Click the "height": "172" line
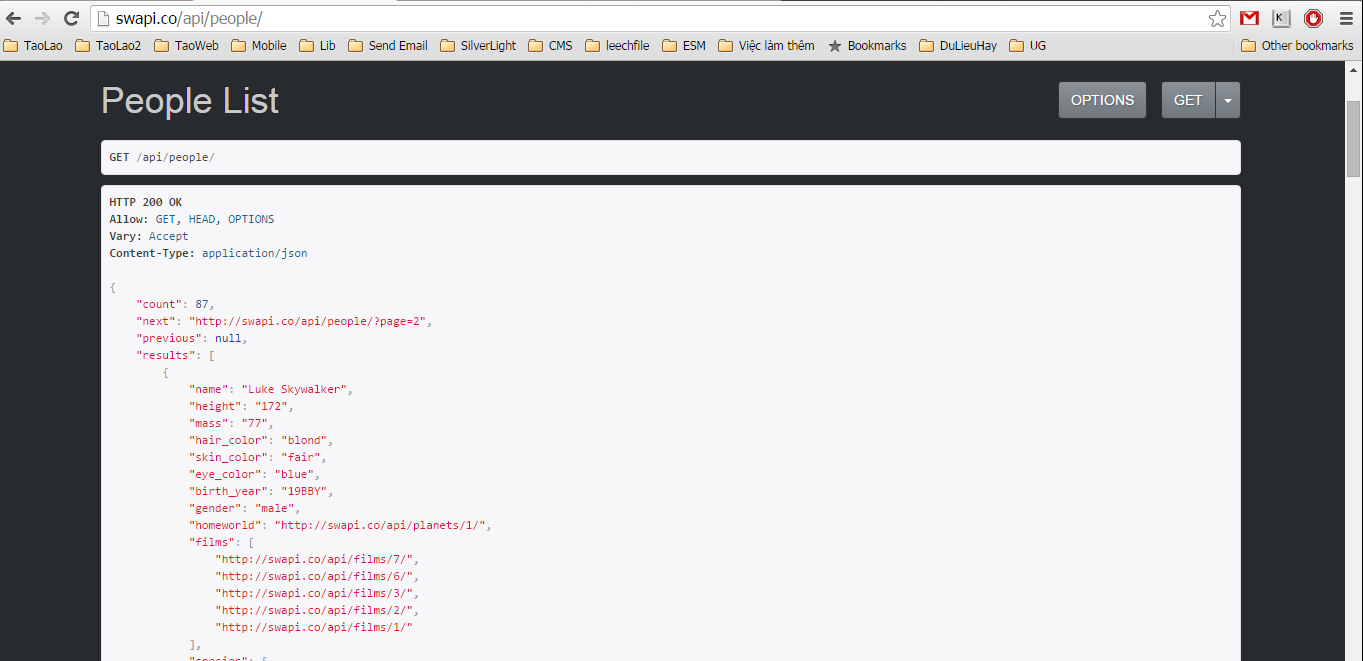Screen dimensions: 1363x661 point(241,406)
